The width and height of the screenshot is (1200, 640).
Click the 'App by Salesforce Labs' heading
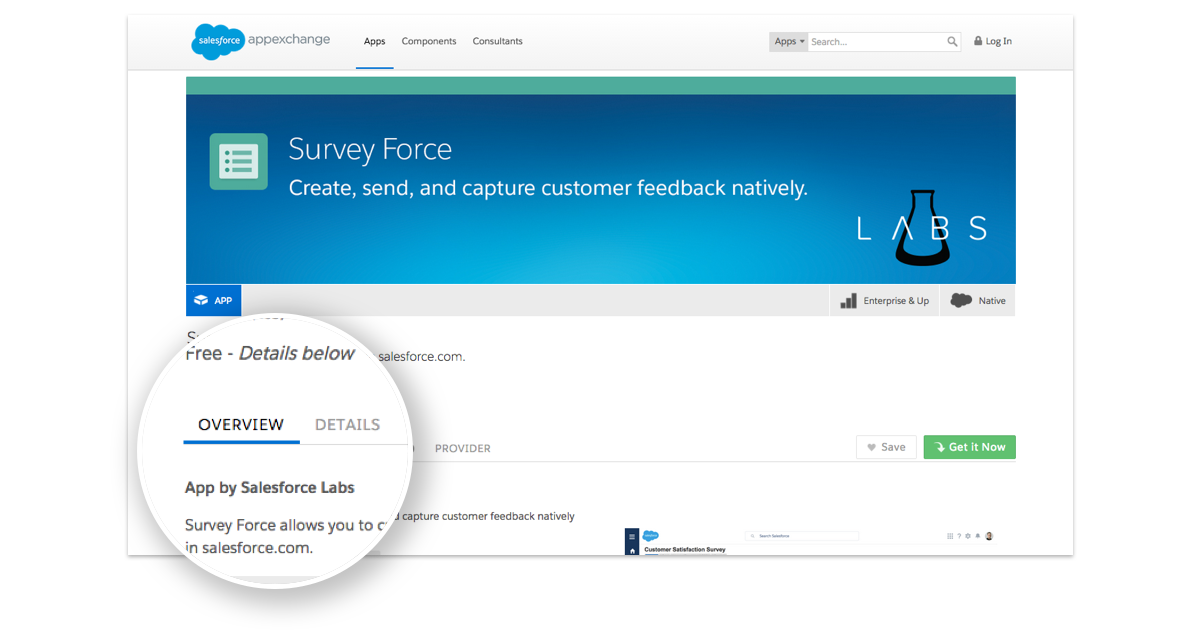point(270,488)
